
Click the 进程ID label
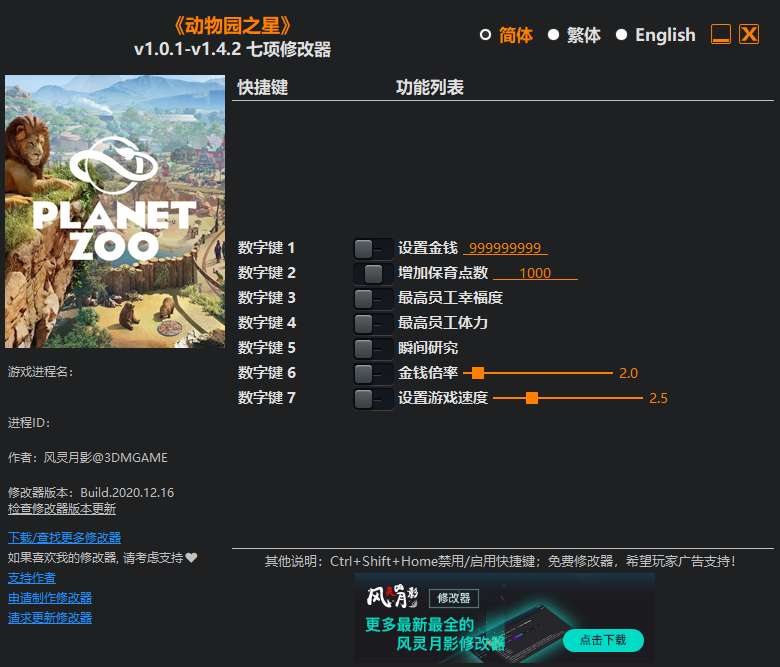[x=29, y=423]
